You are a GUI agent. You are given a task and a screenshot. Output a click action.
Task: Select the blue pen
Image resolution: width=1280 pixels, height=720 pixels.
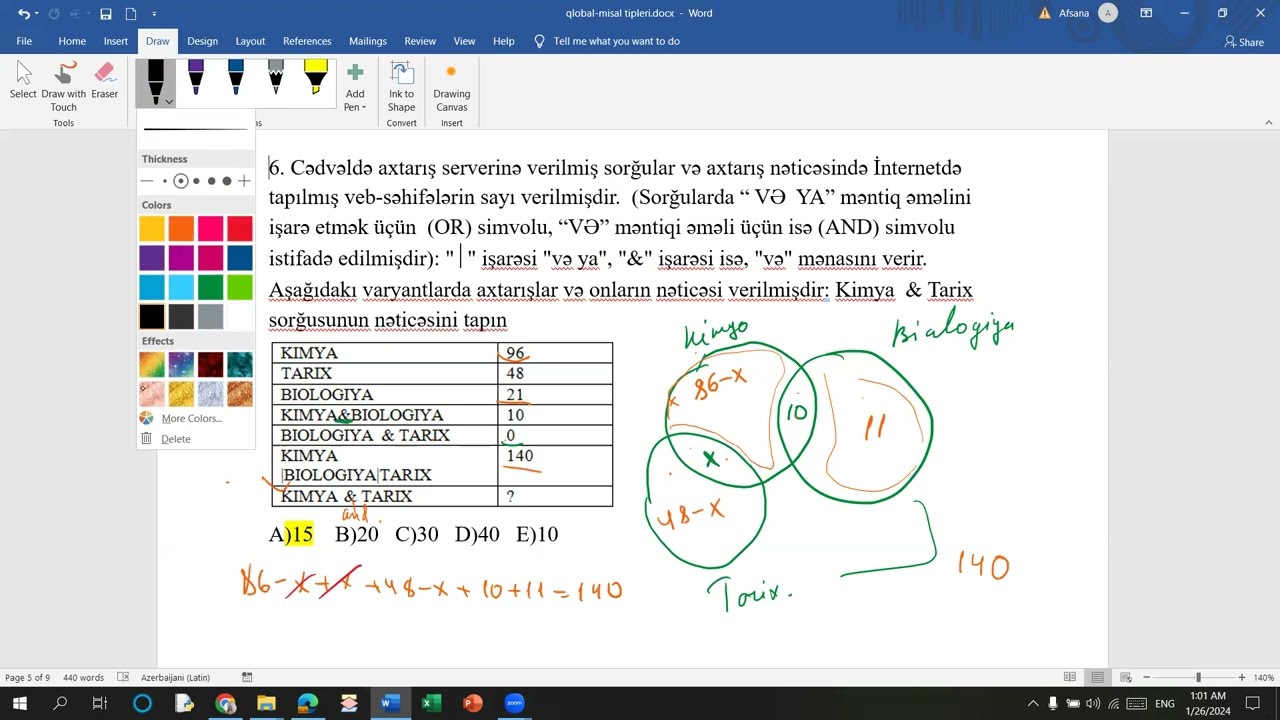[235, 79]
